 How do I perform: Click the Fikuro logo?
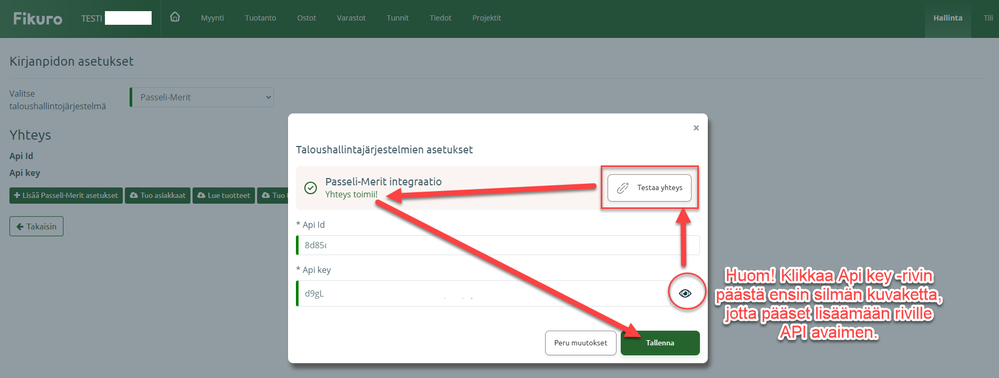pyautogui.click(x=38, y=18)
